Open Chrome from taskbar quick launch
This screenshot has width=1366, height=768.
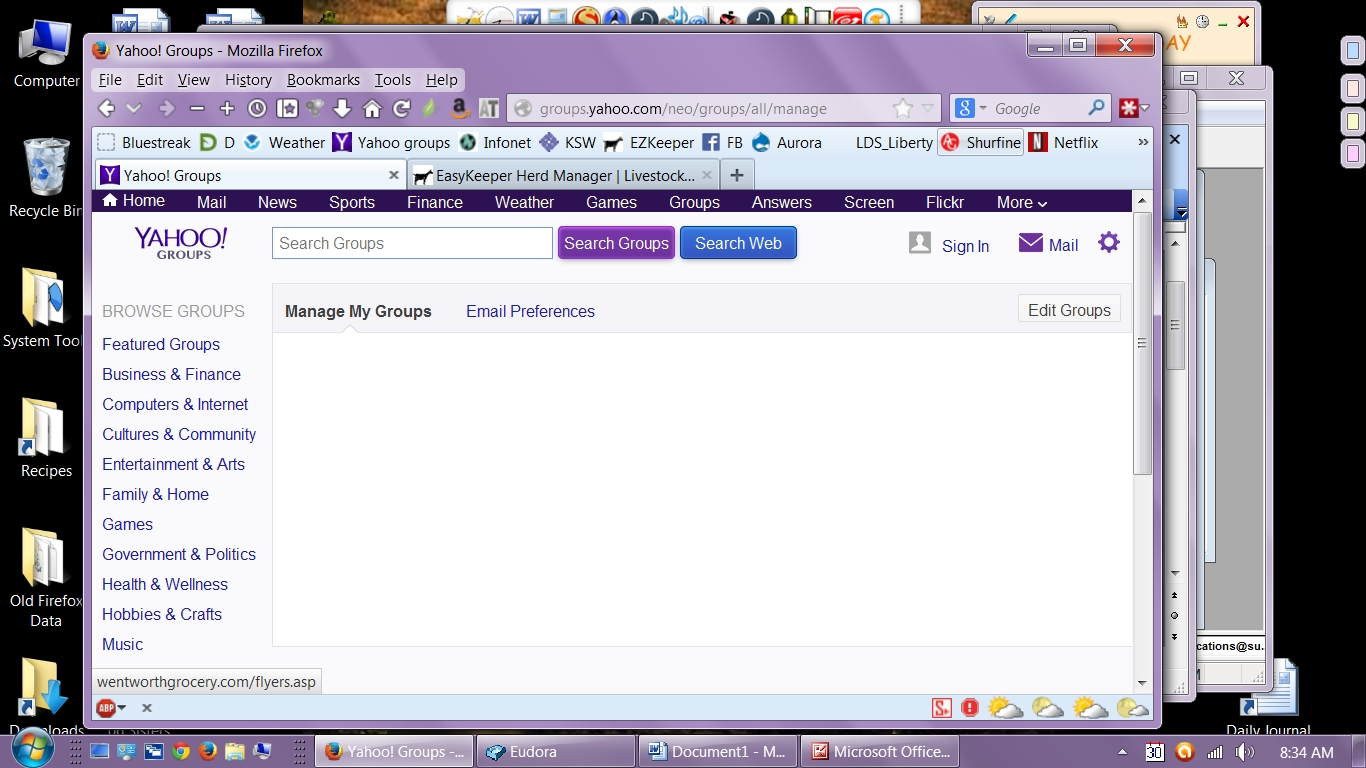181,751
